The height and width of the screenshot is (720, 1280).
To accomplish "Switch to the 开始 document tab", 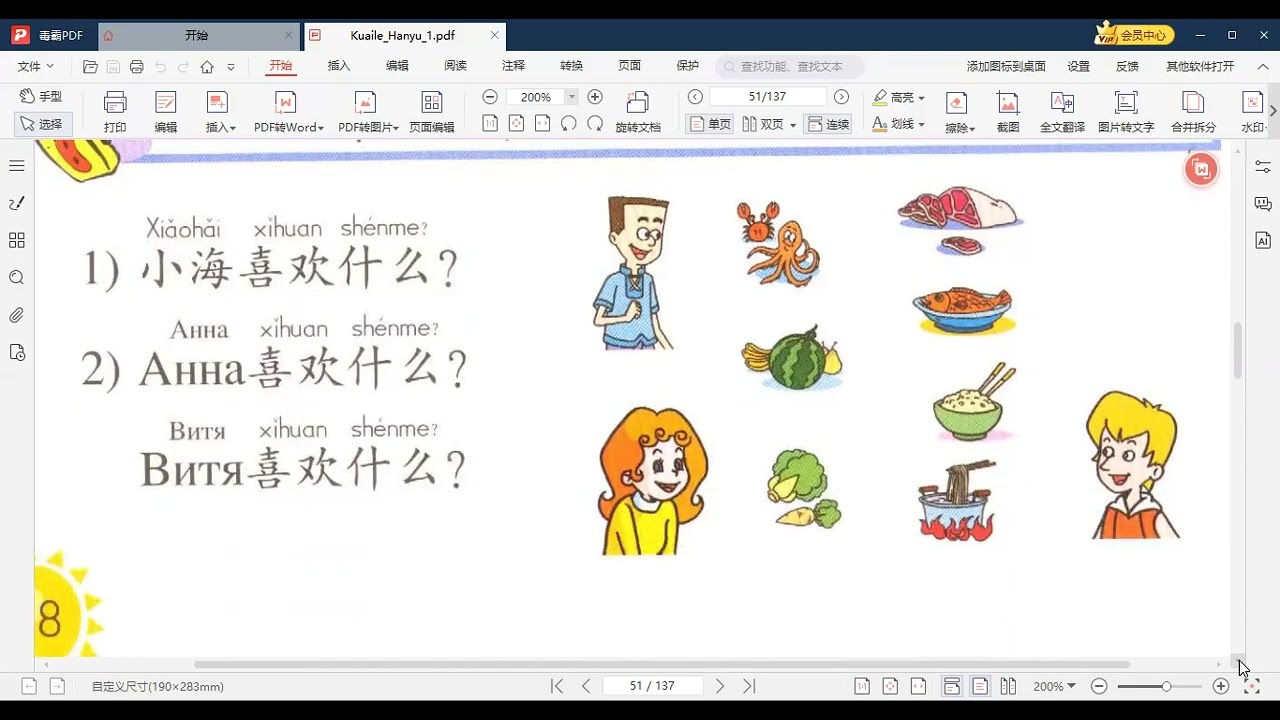I will pos(196,35).
